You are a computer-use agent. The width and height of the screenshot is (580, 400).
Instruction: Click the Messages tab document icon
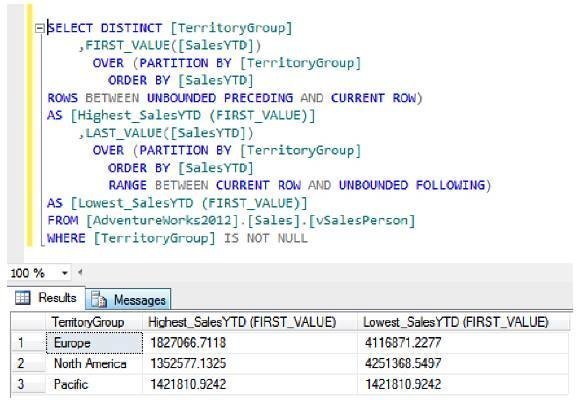pyautogui.click(x=99, y=300)
